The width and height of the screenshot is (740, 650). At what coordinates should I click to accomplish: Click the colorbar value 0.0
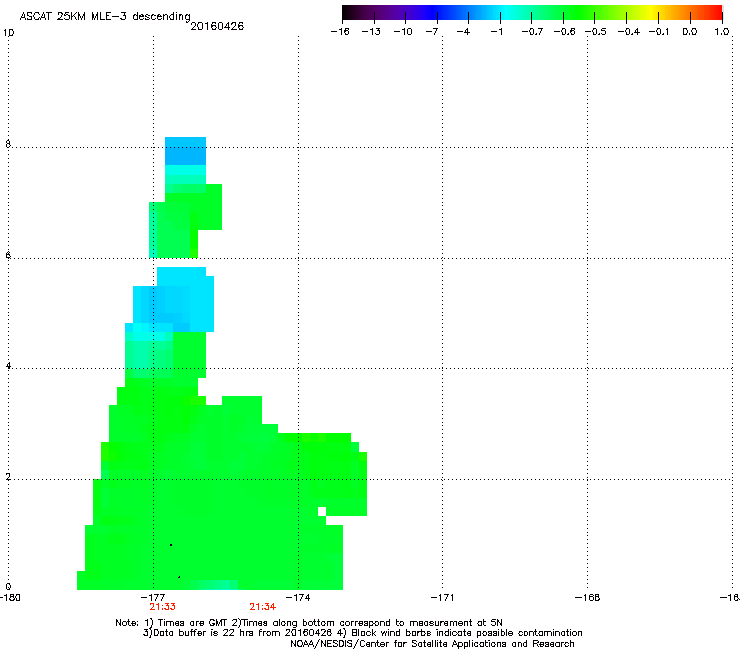(690, 32)
